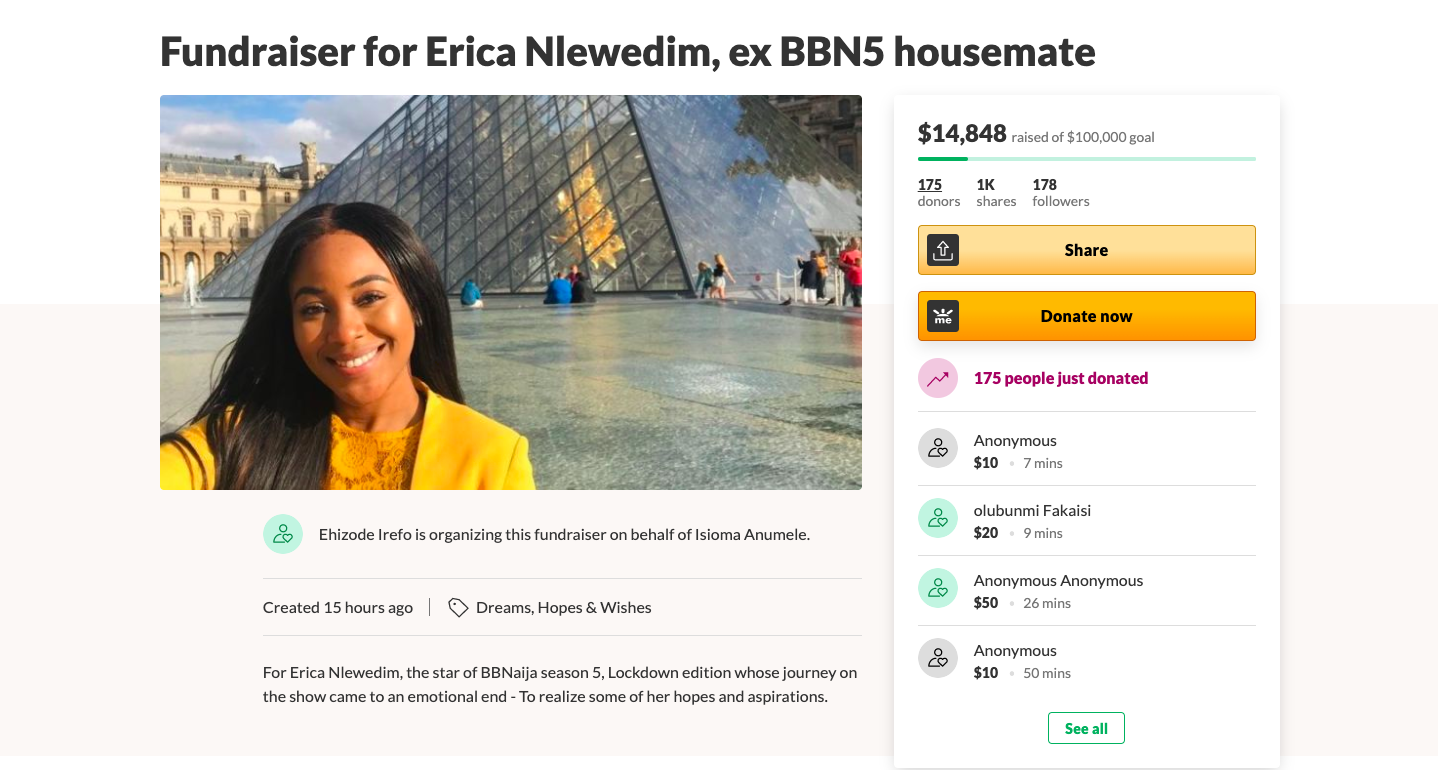This screenshot has height=770, width=1440.
Task: Select olubunmi Fakaisi's $20 donation entry
Action: [1087, 520]
